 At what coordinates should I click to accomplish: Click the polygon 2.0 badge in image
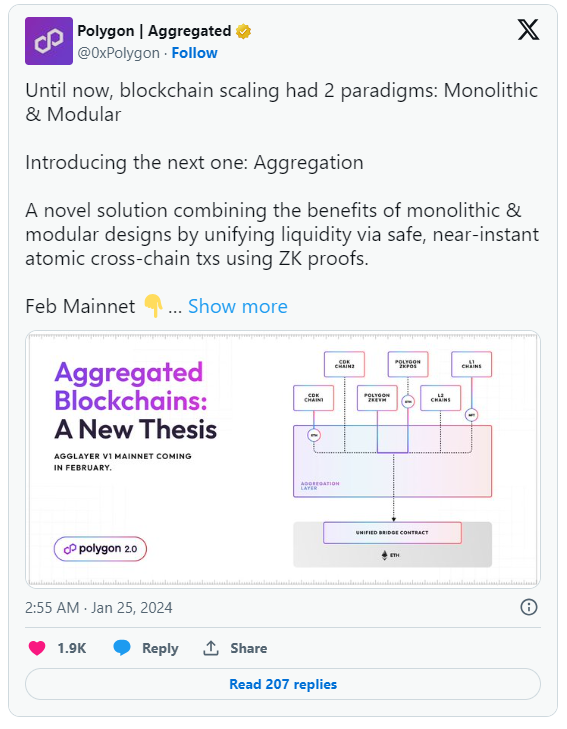[100, 549]
